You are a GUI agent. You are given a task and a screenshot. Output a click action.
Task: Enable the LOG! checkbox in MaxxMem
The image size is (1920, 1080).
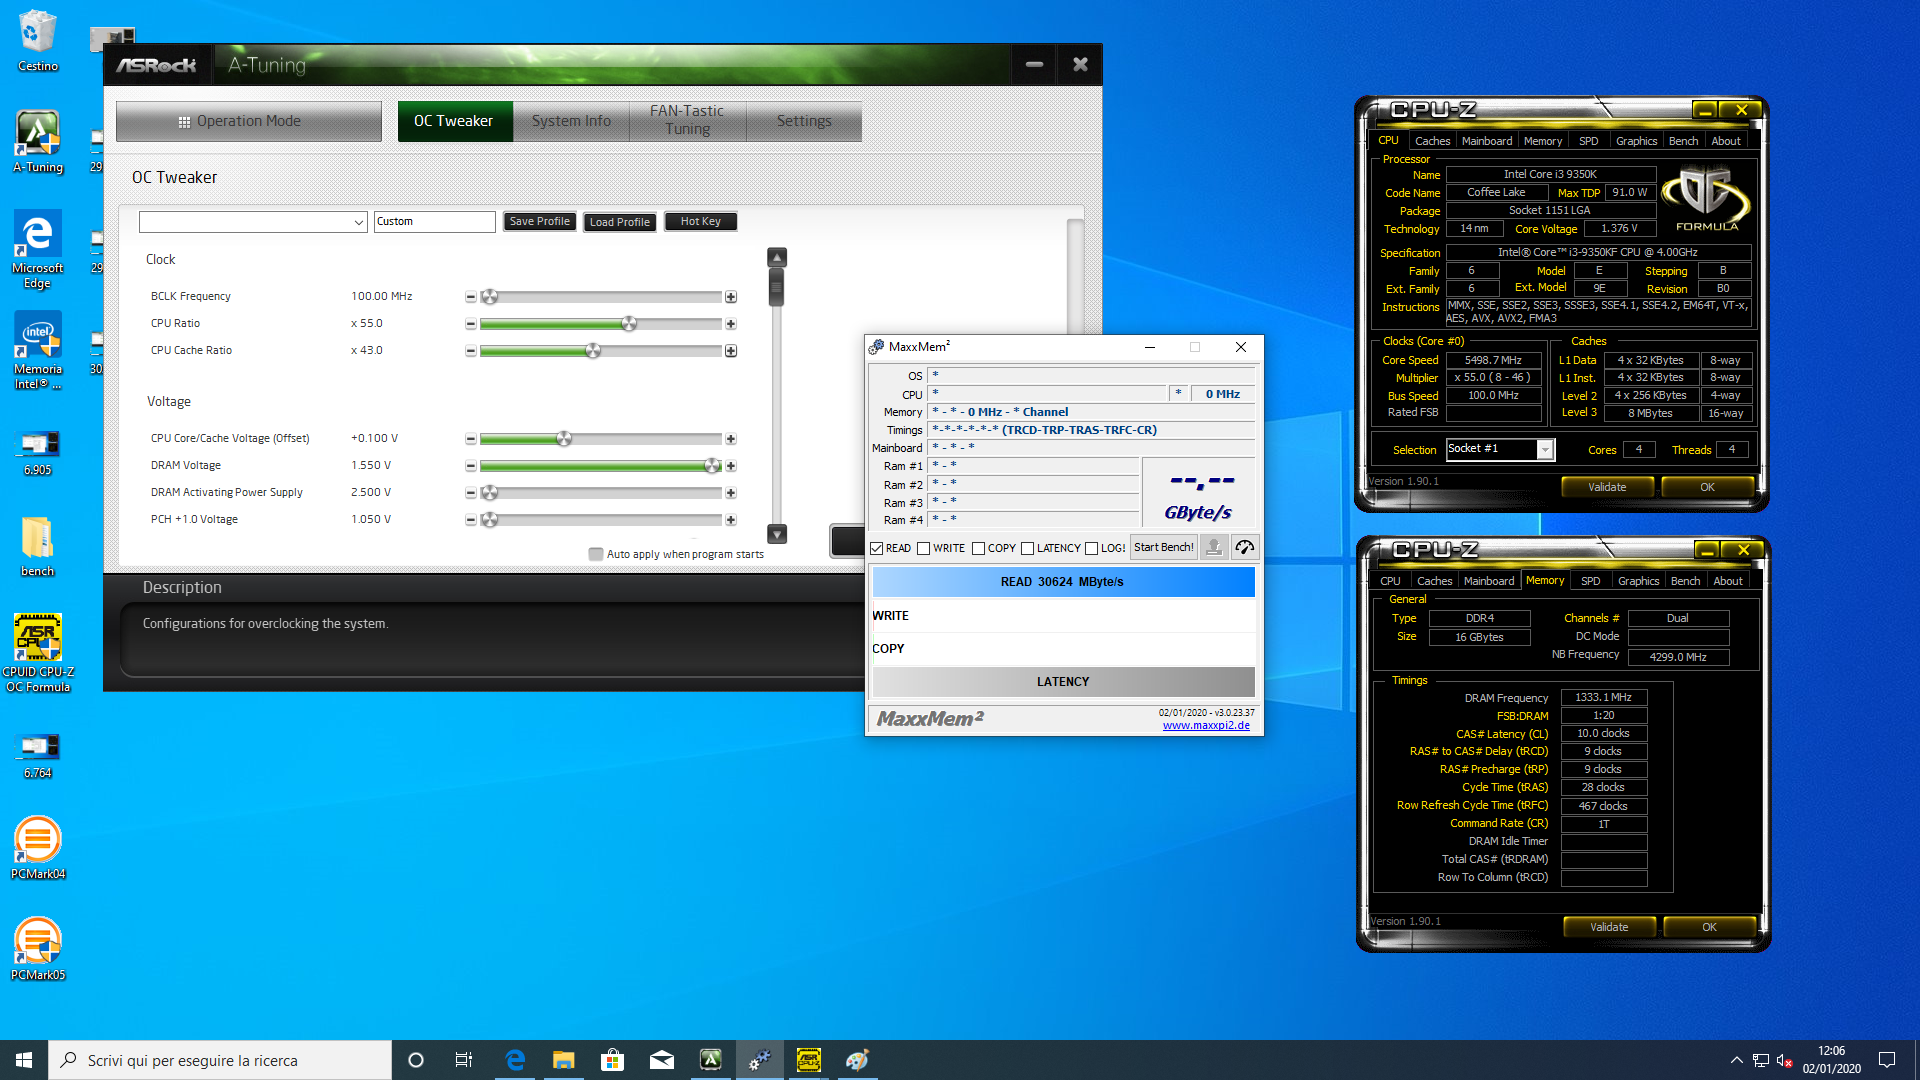pyautogui.click(x=1092, y=548)
